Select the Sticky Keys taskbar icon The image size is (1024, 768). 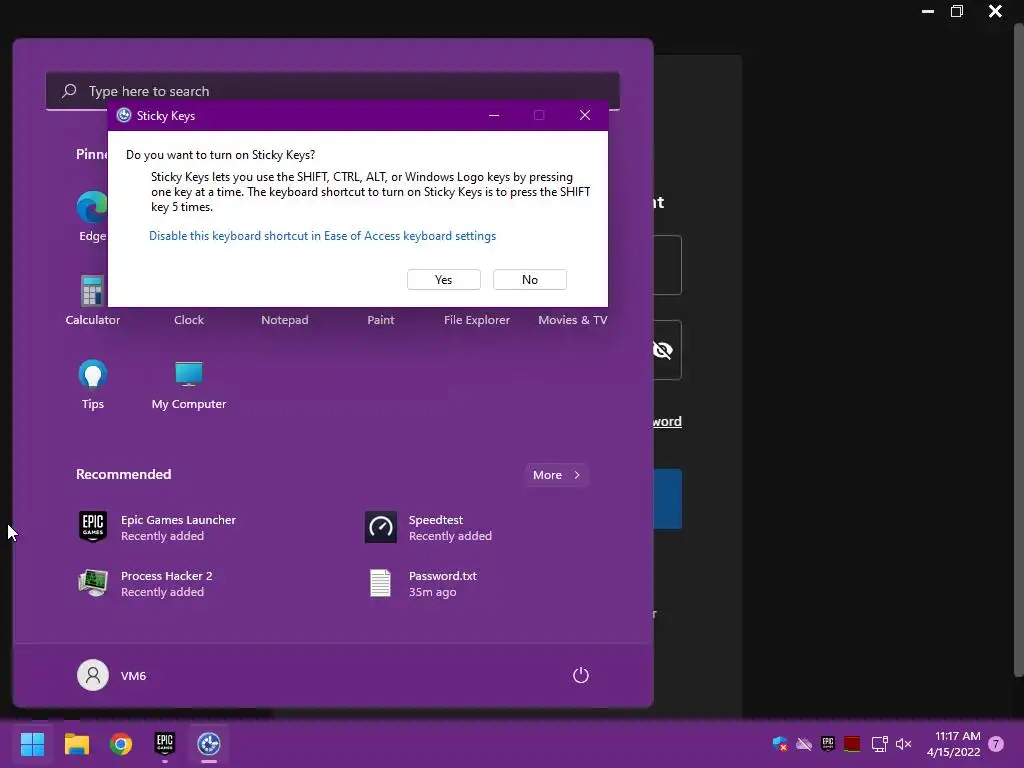[209, 743]
